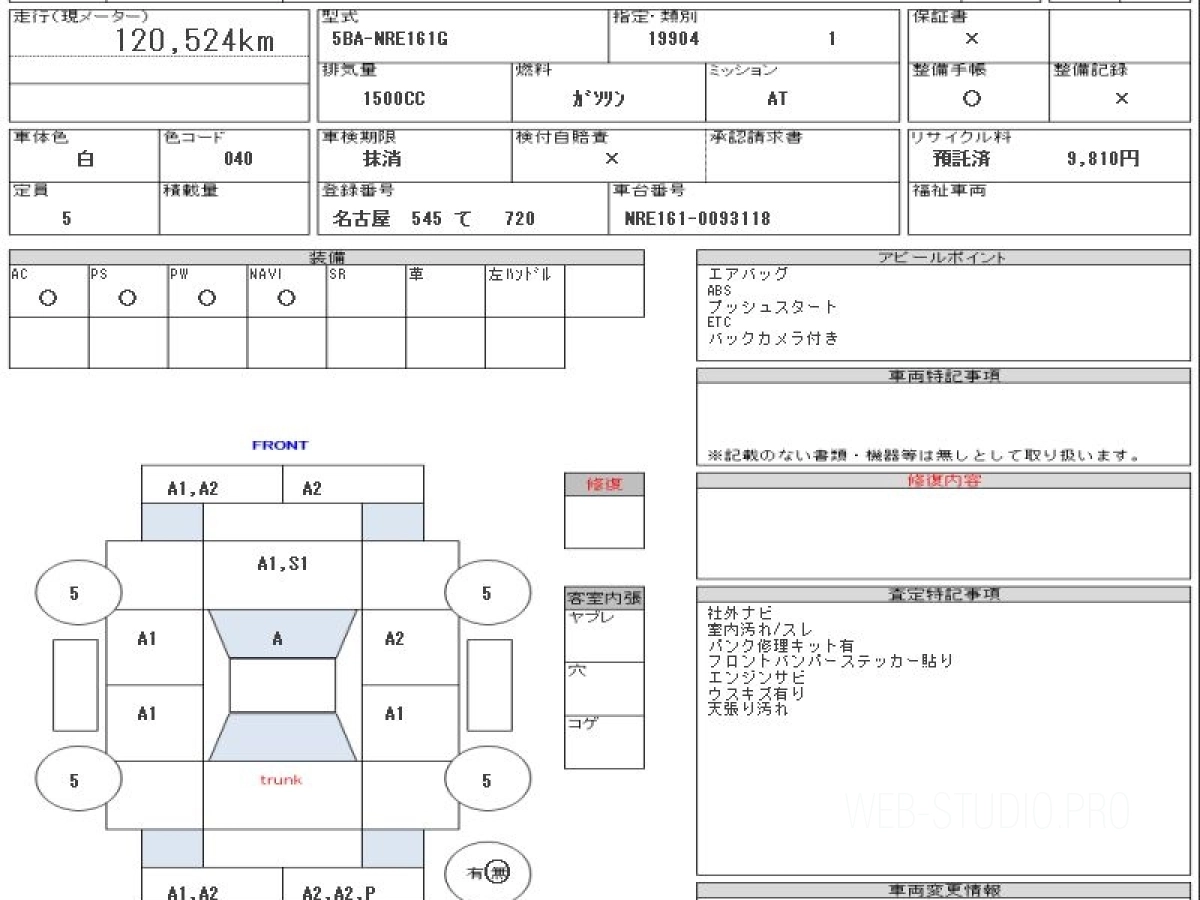Screen dimensions: 1200x900
Task: Click the front door panel marked A2
Action: coord(410,647)
